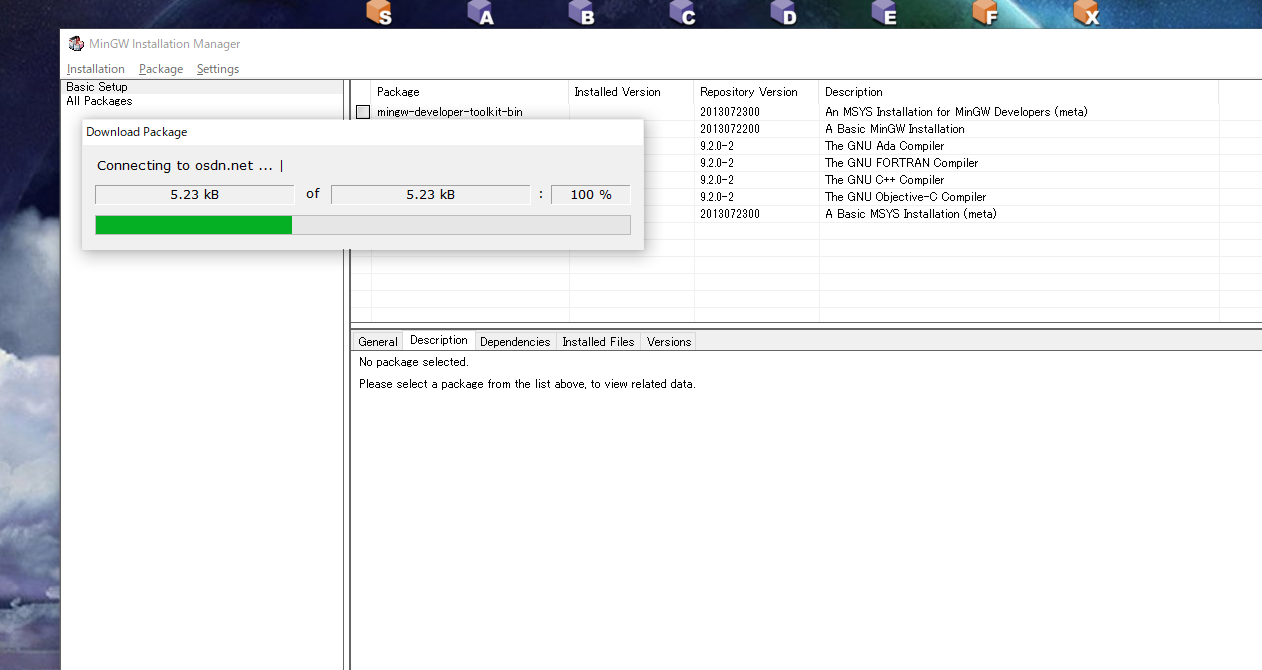Sort by the Package column header

point(470,92)
